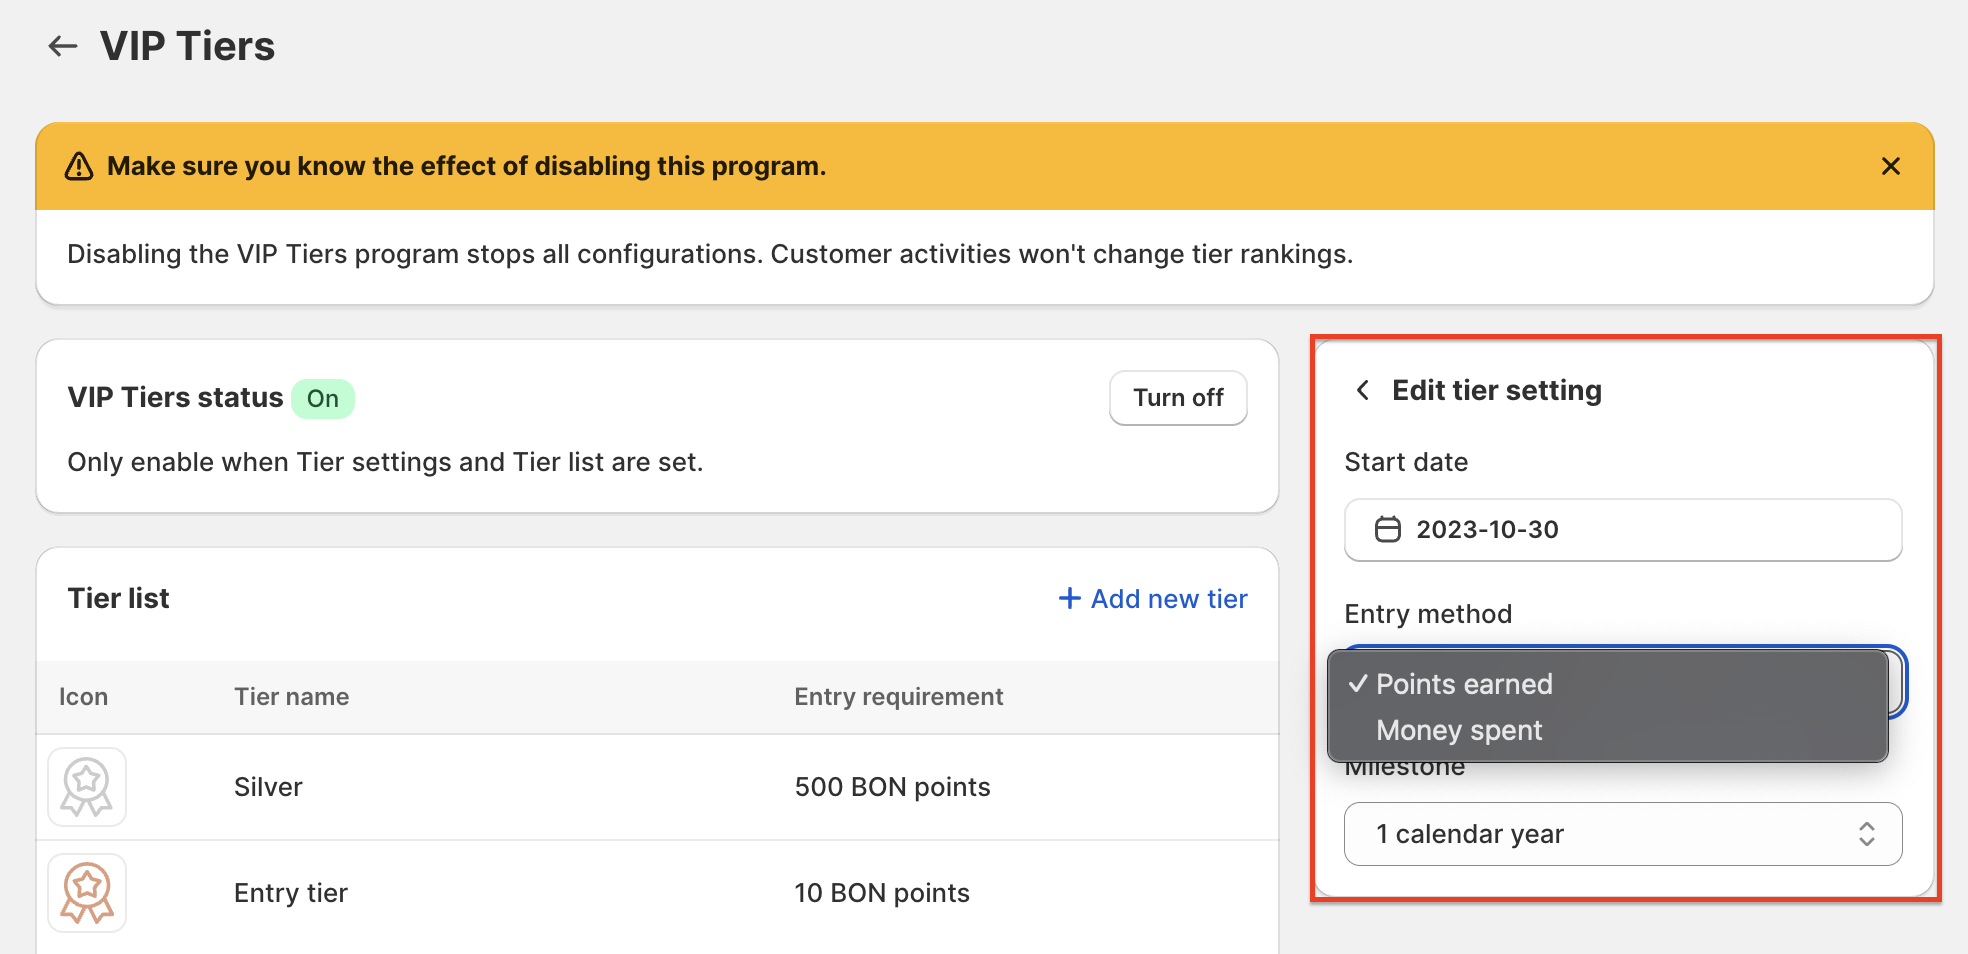The height and width of the screenshot is (954, 1968).
Task: Click the warning triangle in the yellow banner
Action: [79, 166]
